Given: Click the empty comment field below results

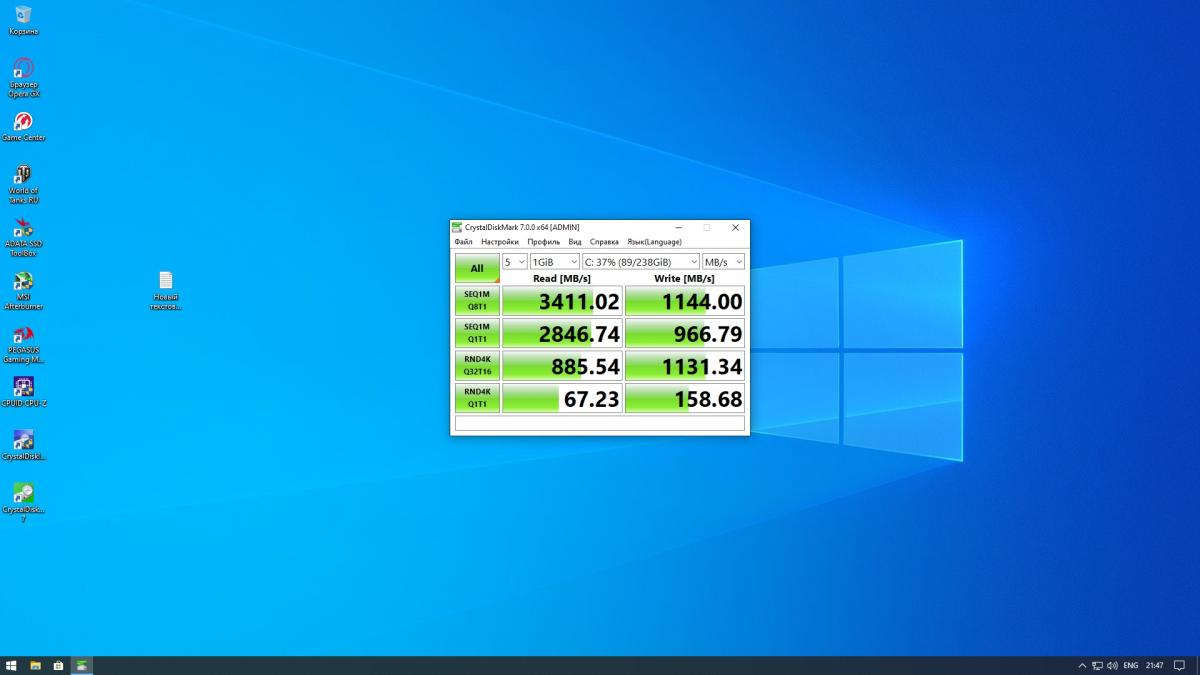Looking at the screenshot, I should pos(600,424).
